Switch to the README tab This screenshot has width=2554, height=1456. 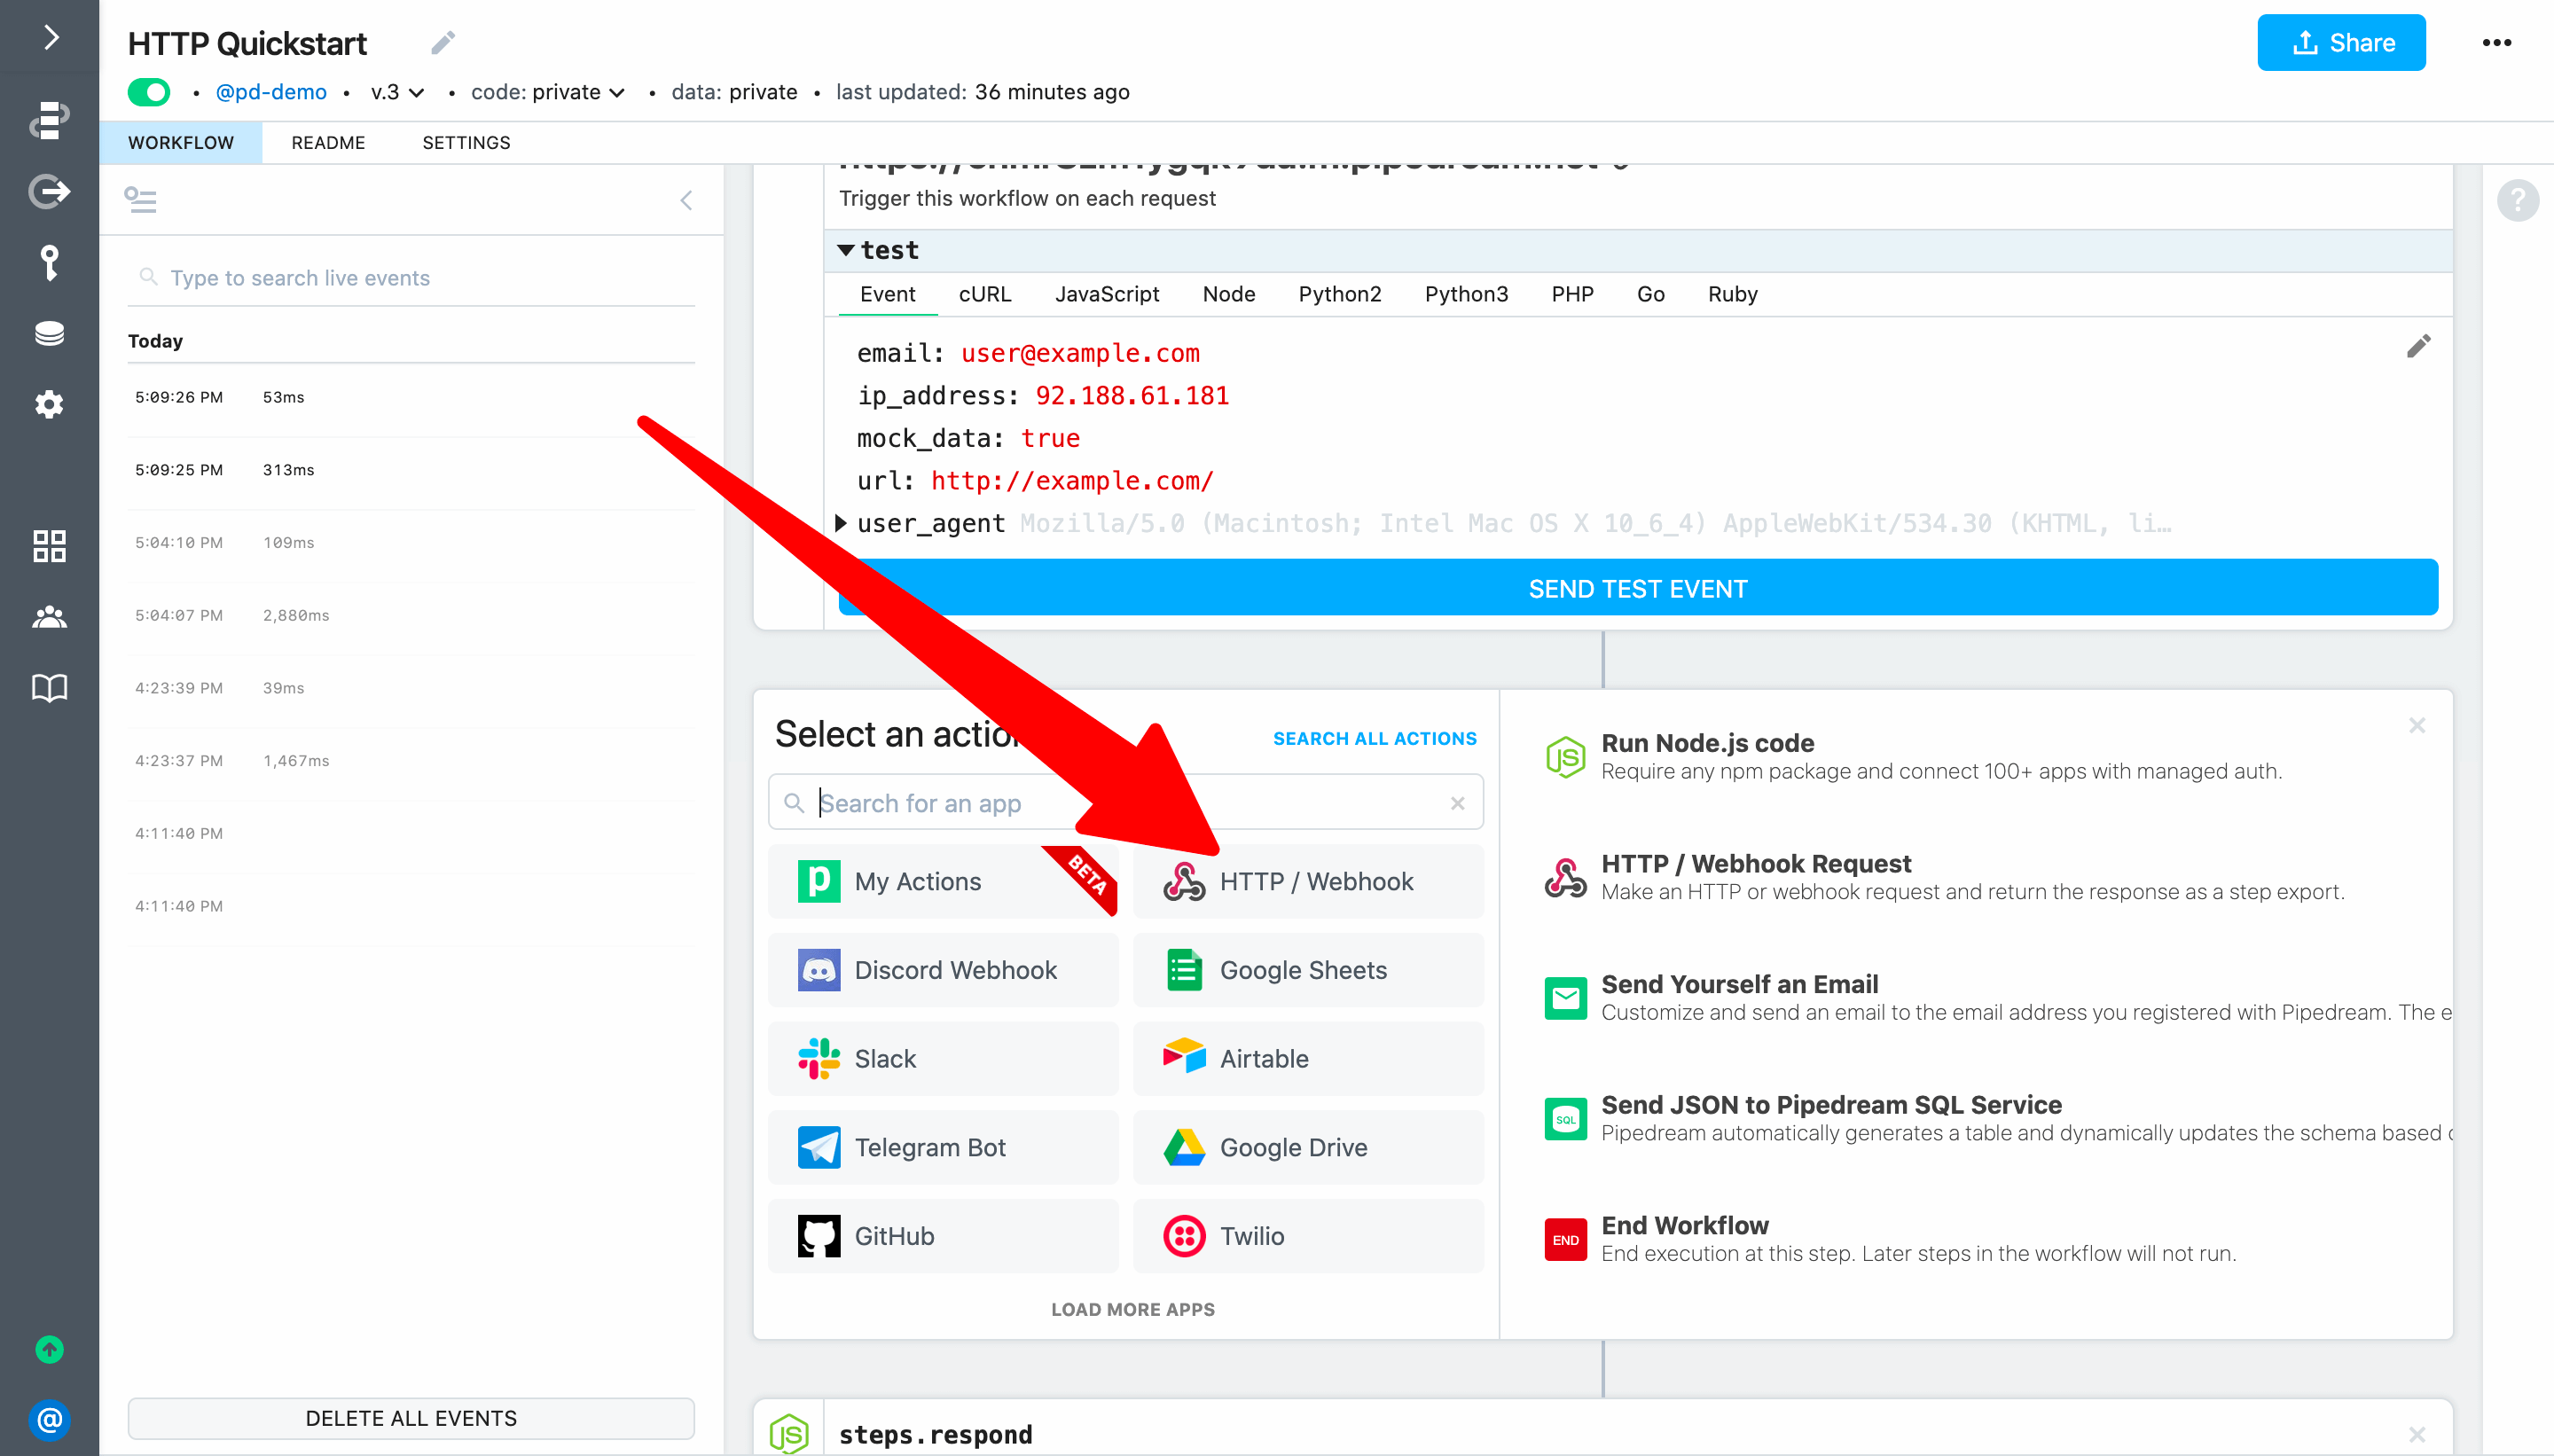pos(327,143)
